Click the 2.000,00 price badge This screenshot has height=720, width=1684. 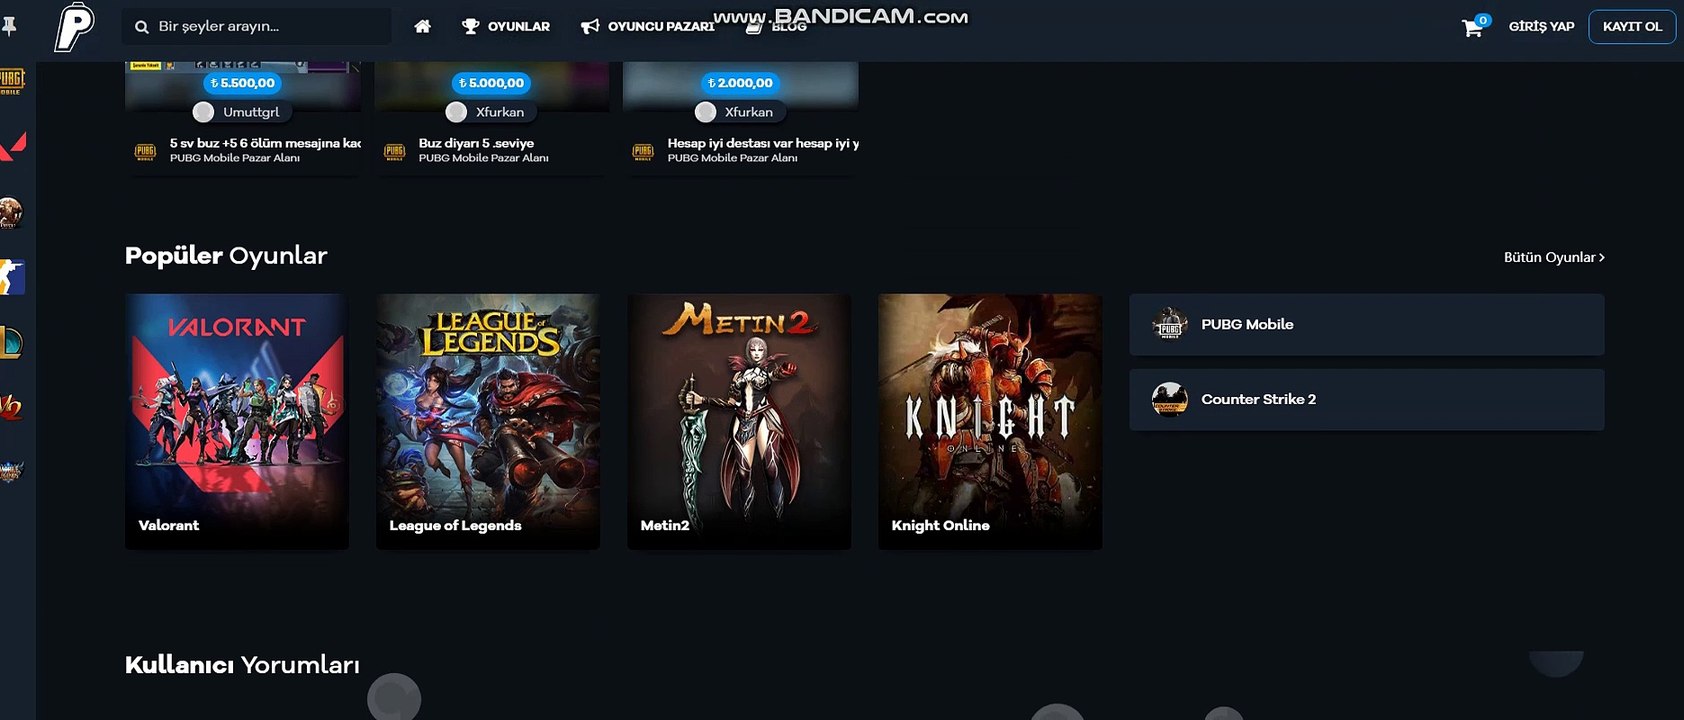coord(740,83)
